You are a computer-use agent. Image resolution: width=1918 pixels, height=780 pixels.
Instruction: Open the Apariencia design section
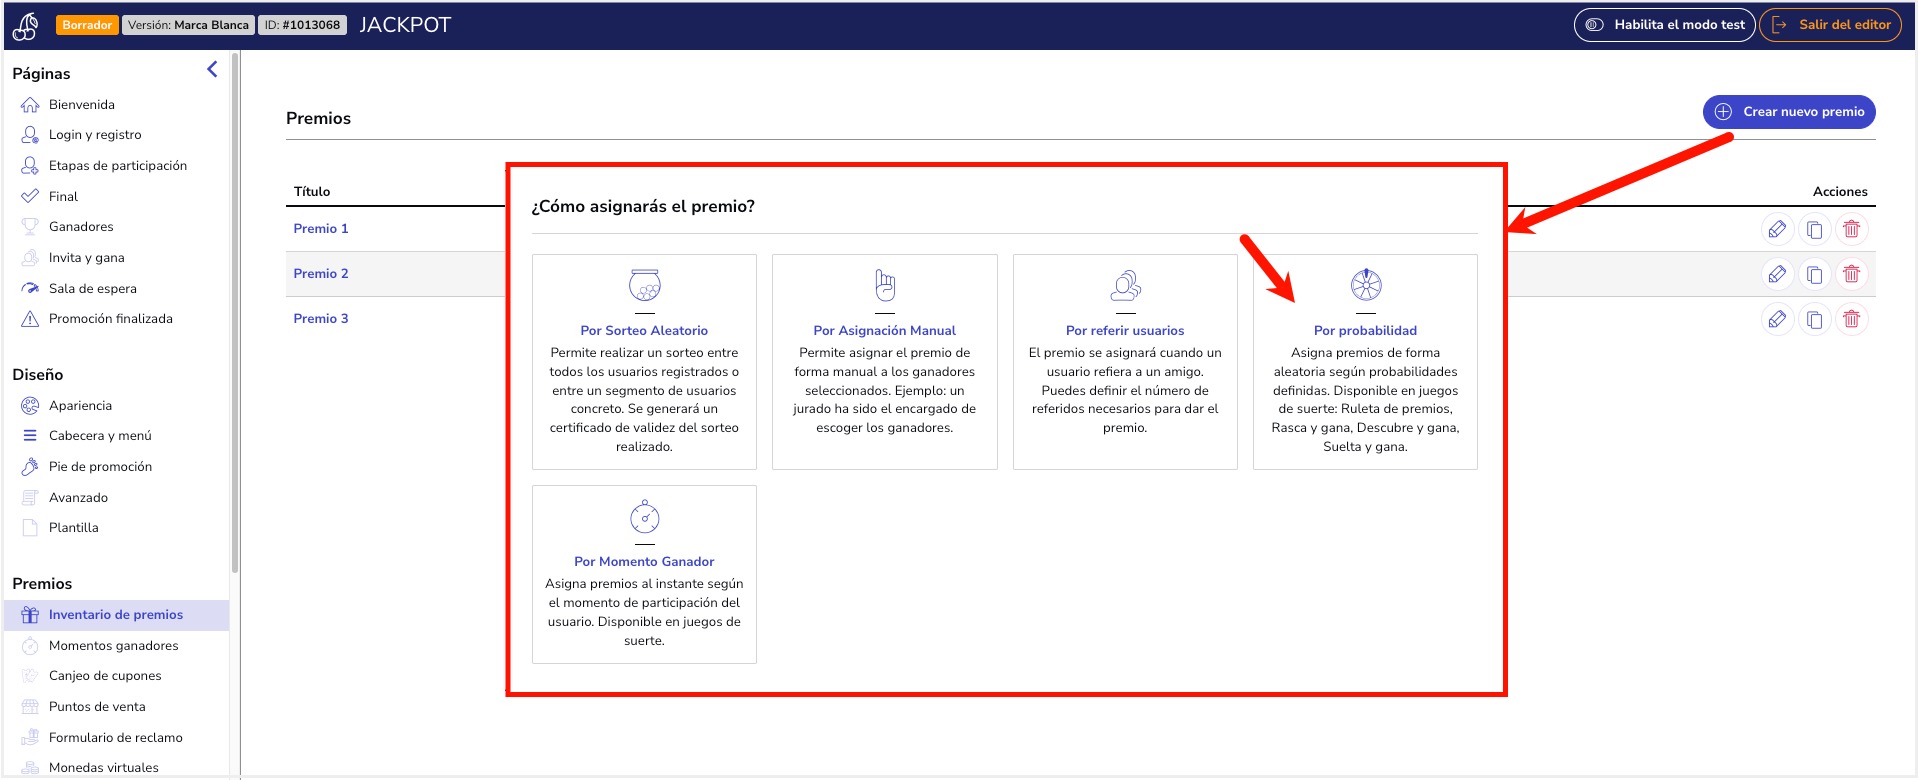[x=80, y=406]
